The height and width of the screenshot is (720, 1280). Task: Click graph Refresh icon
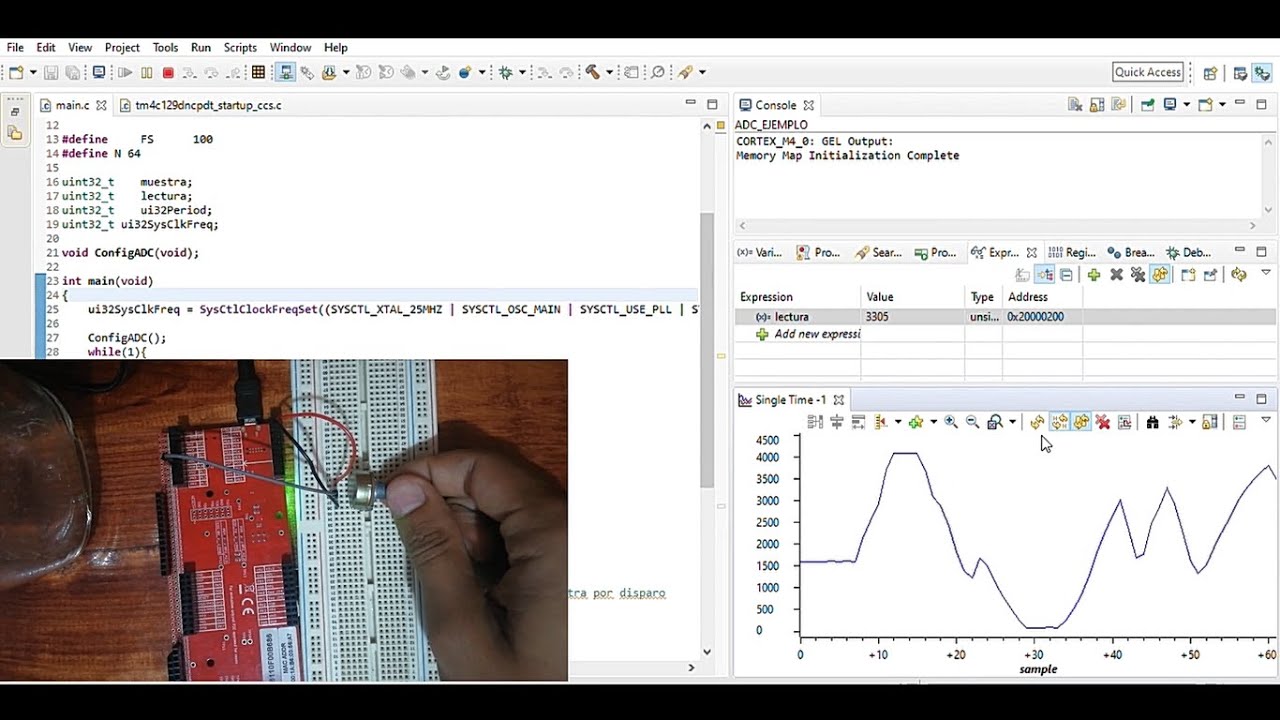[x=1037, y=422]
